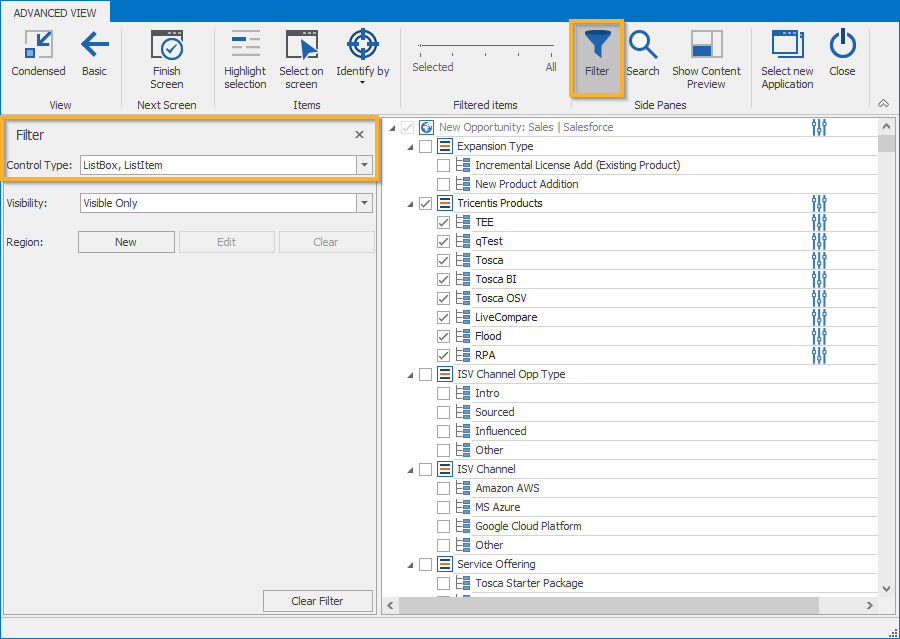Collapse the Tricentis Products tree node

(x=410, y=204)
